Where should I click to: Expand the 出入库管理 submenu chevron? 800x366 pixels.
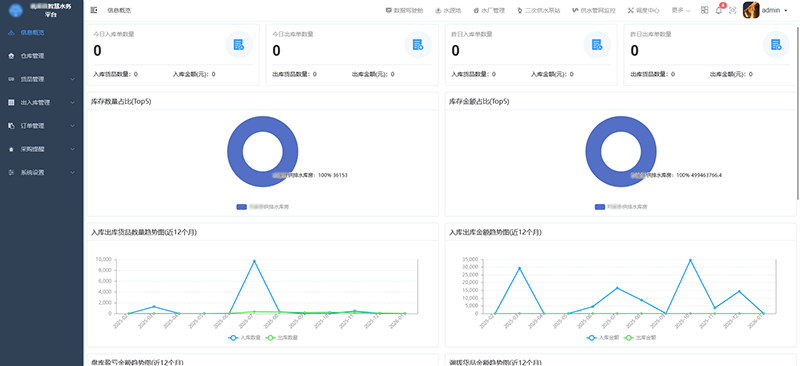pyautogui.click(x=72, y=103)
